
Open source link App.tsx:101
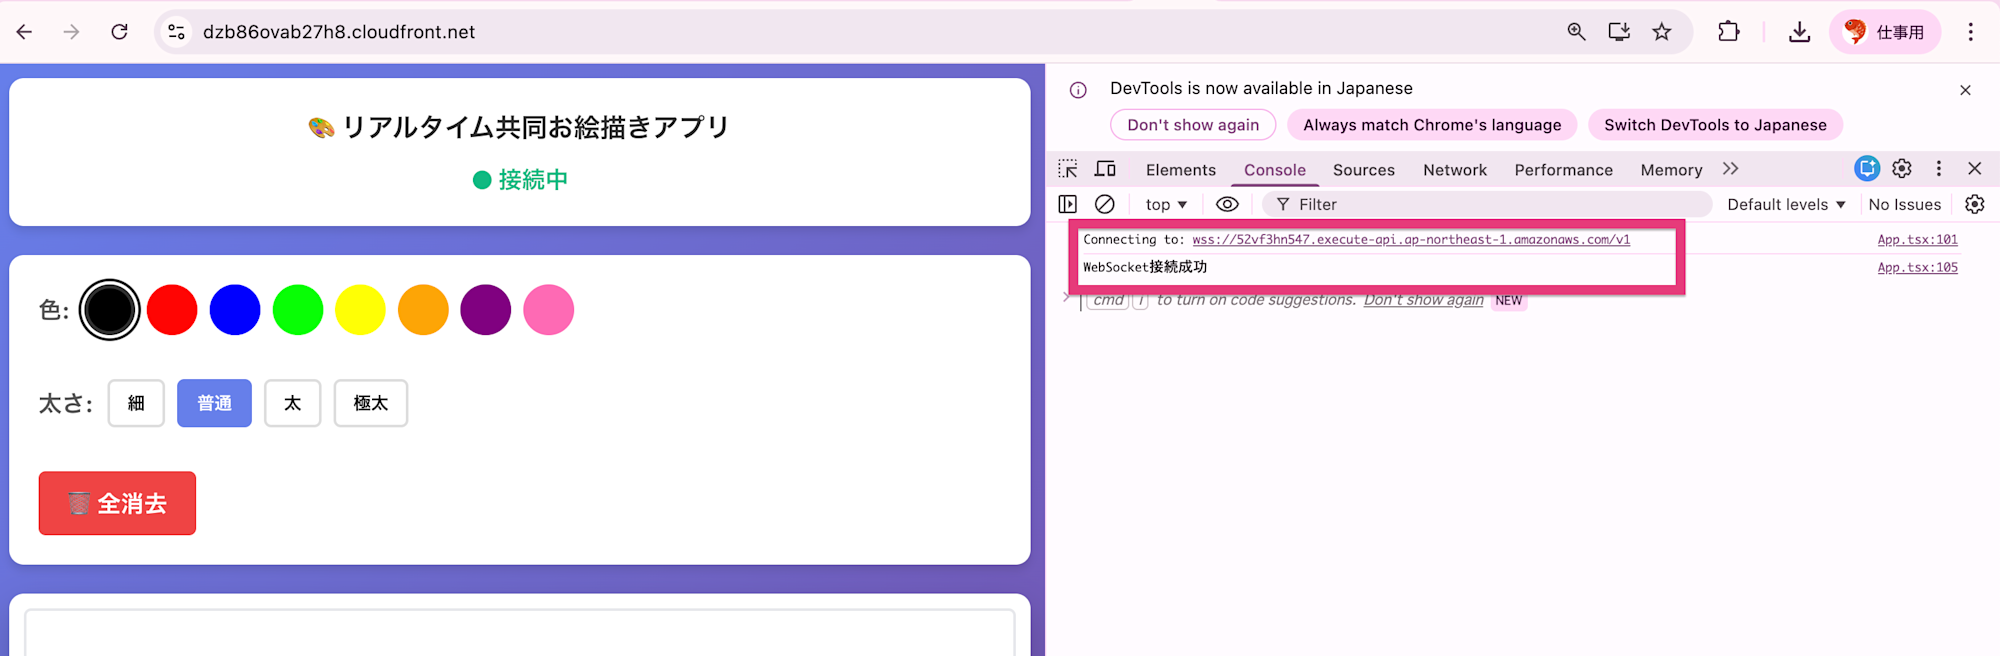click(1917, 240)
